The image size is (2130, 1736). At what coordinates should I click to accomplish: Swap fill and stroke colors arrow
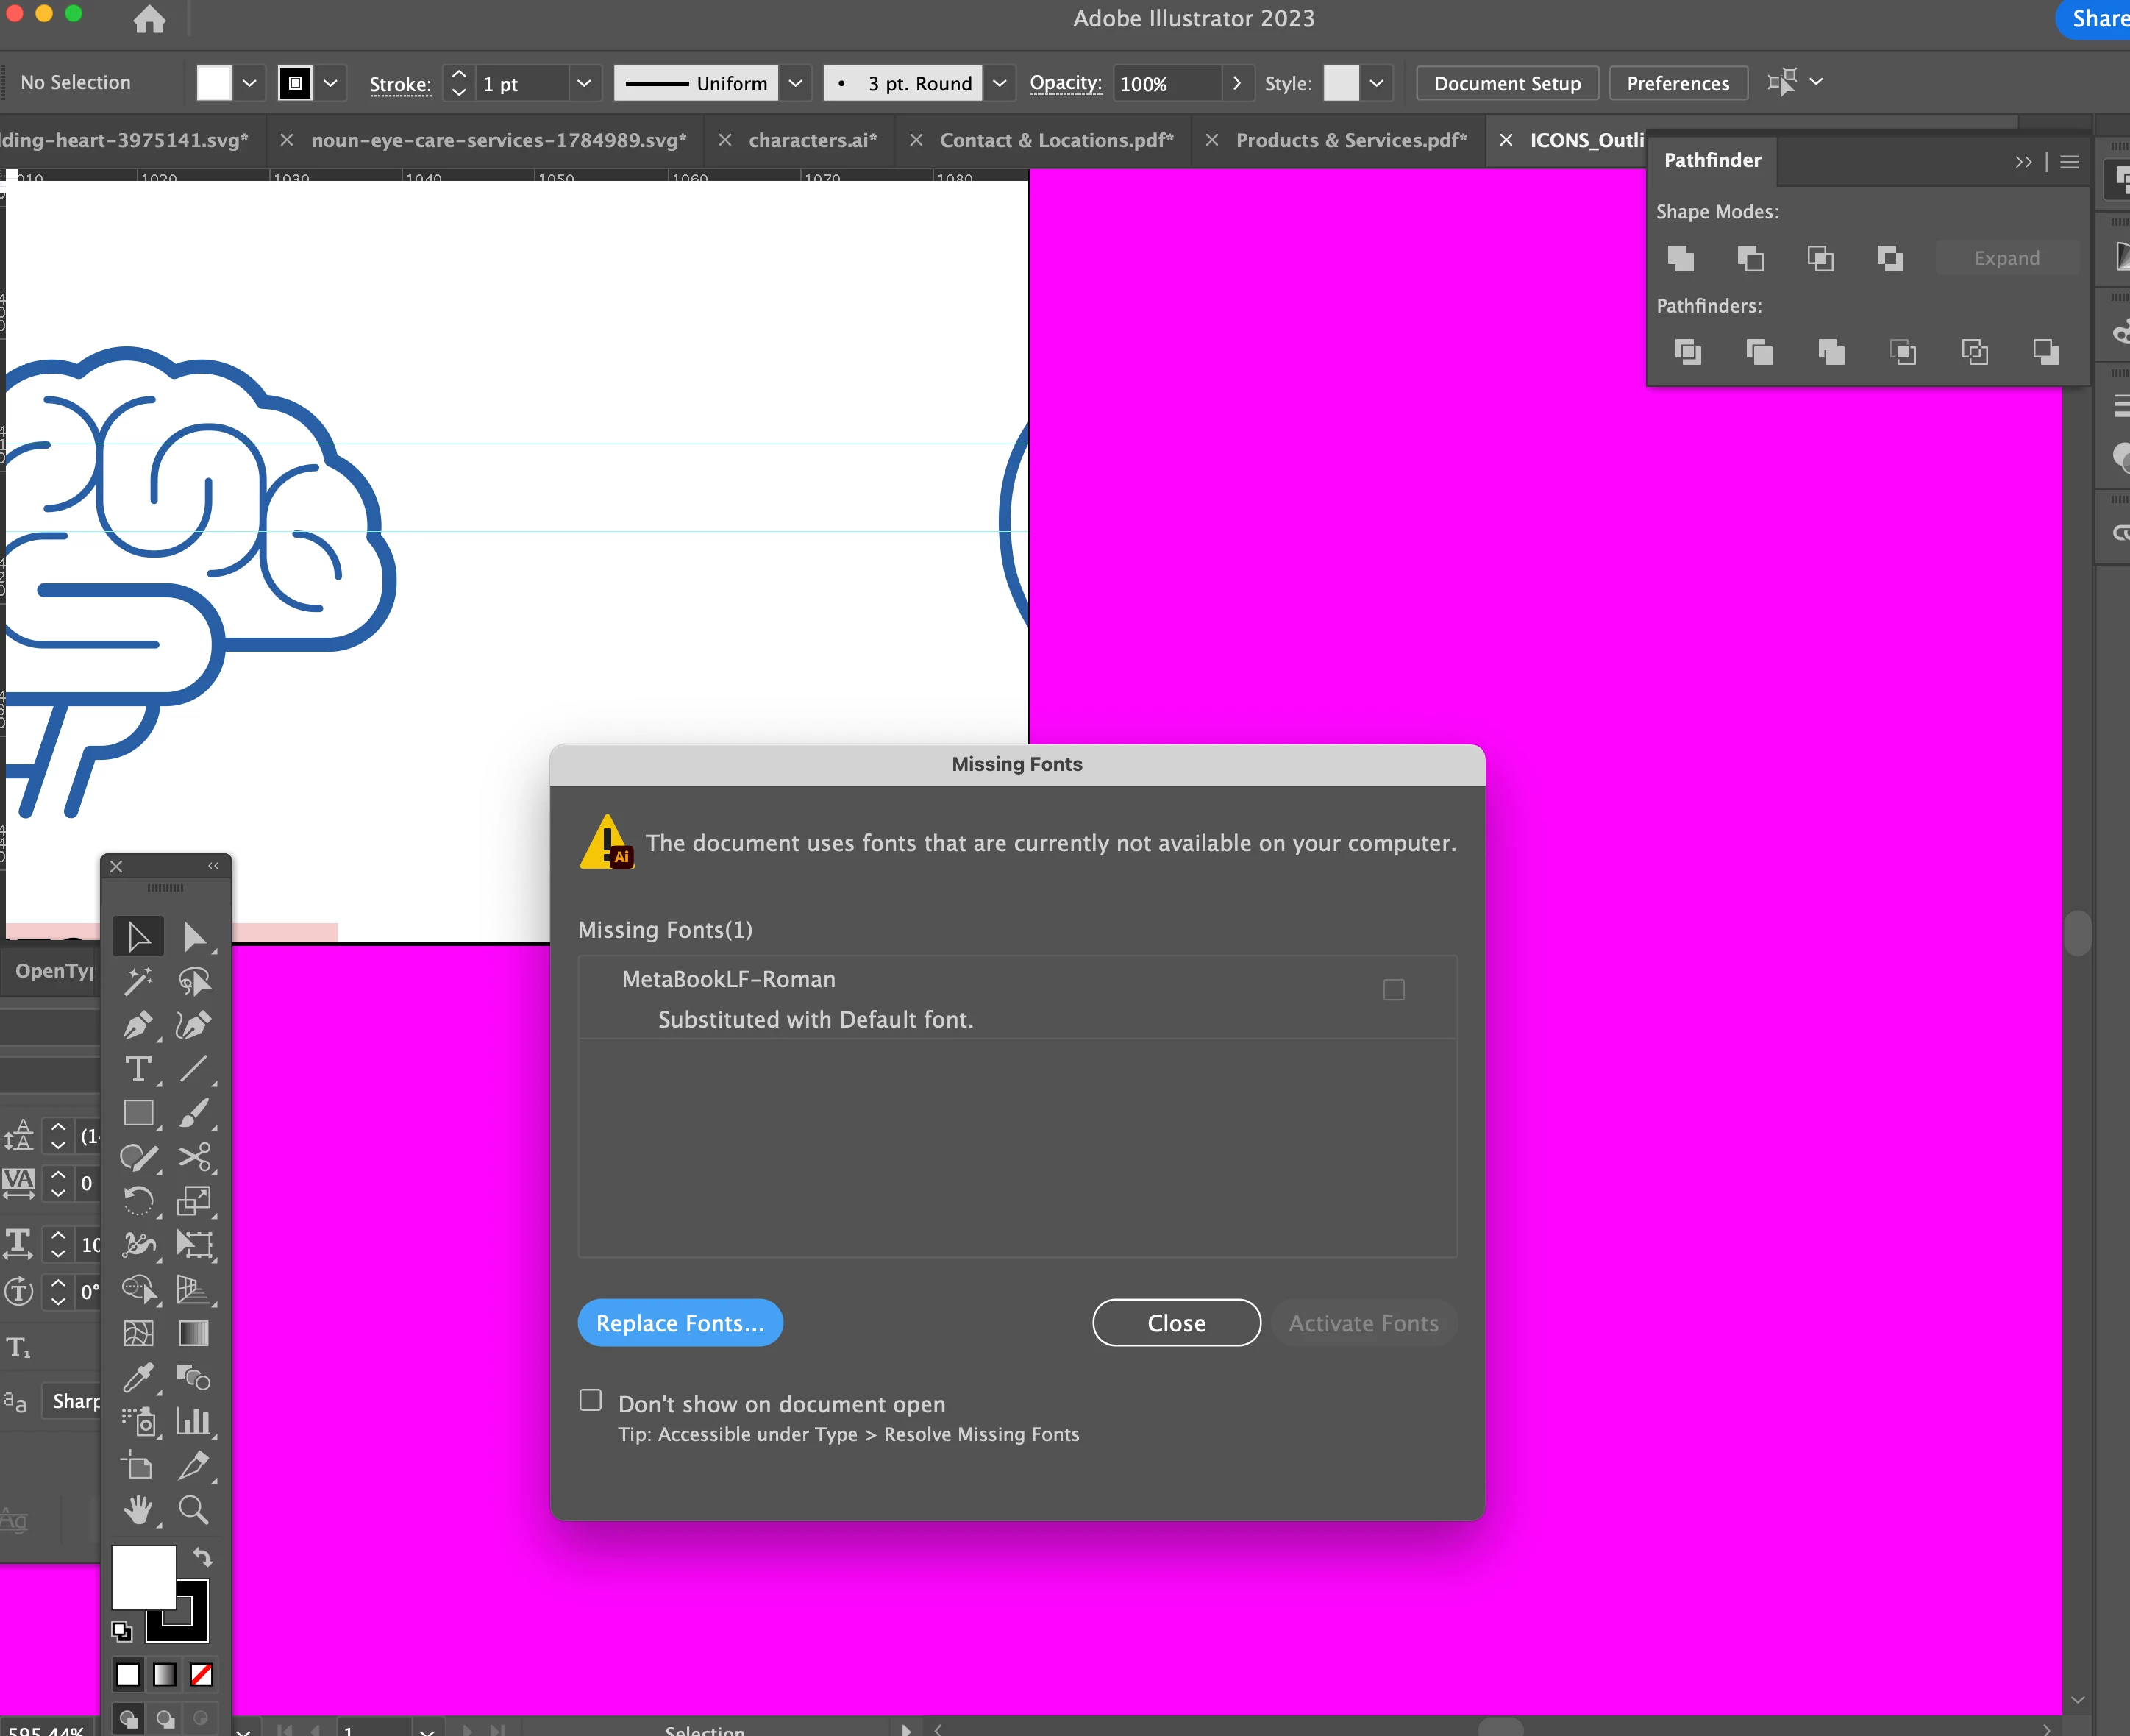[x=203, y=1557]
